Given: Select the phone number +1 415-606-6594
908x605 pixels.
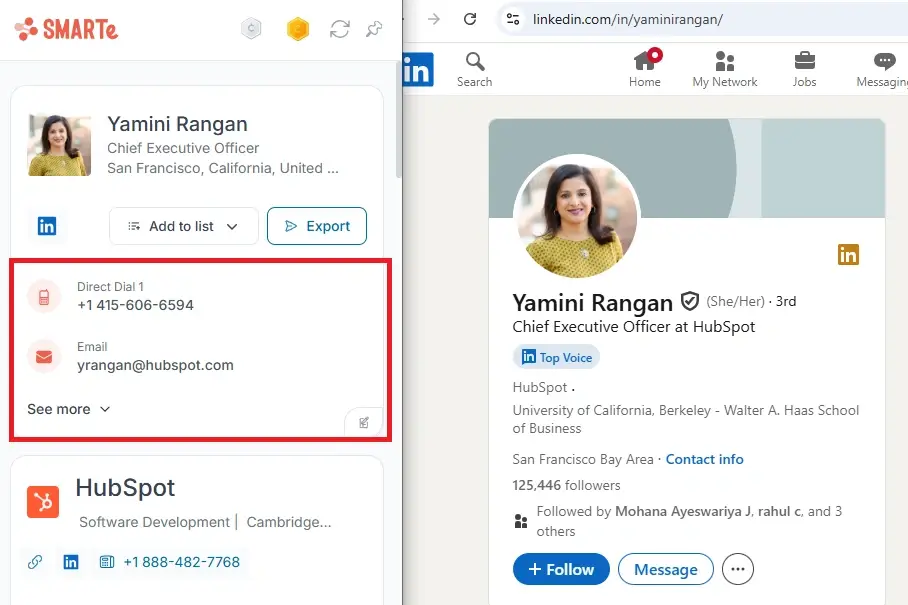Looking at the screenshot, I should [x=136, y=305].
